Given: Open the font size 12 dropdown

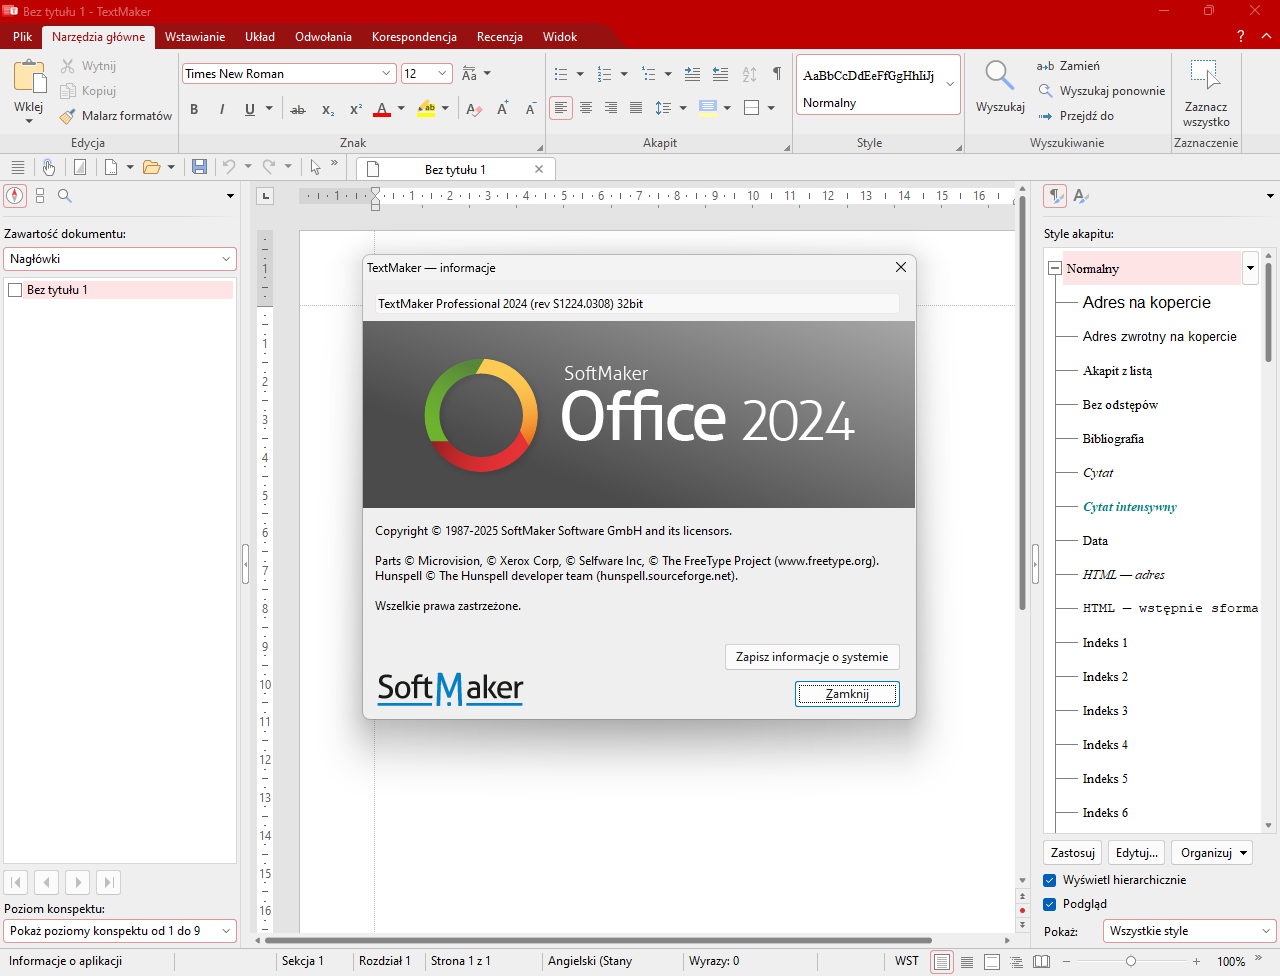Looking at the screenshot, I should click(x=443, y=74).
